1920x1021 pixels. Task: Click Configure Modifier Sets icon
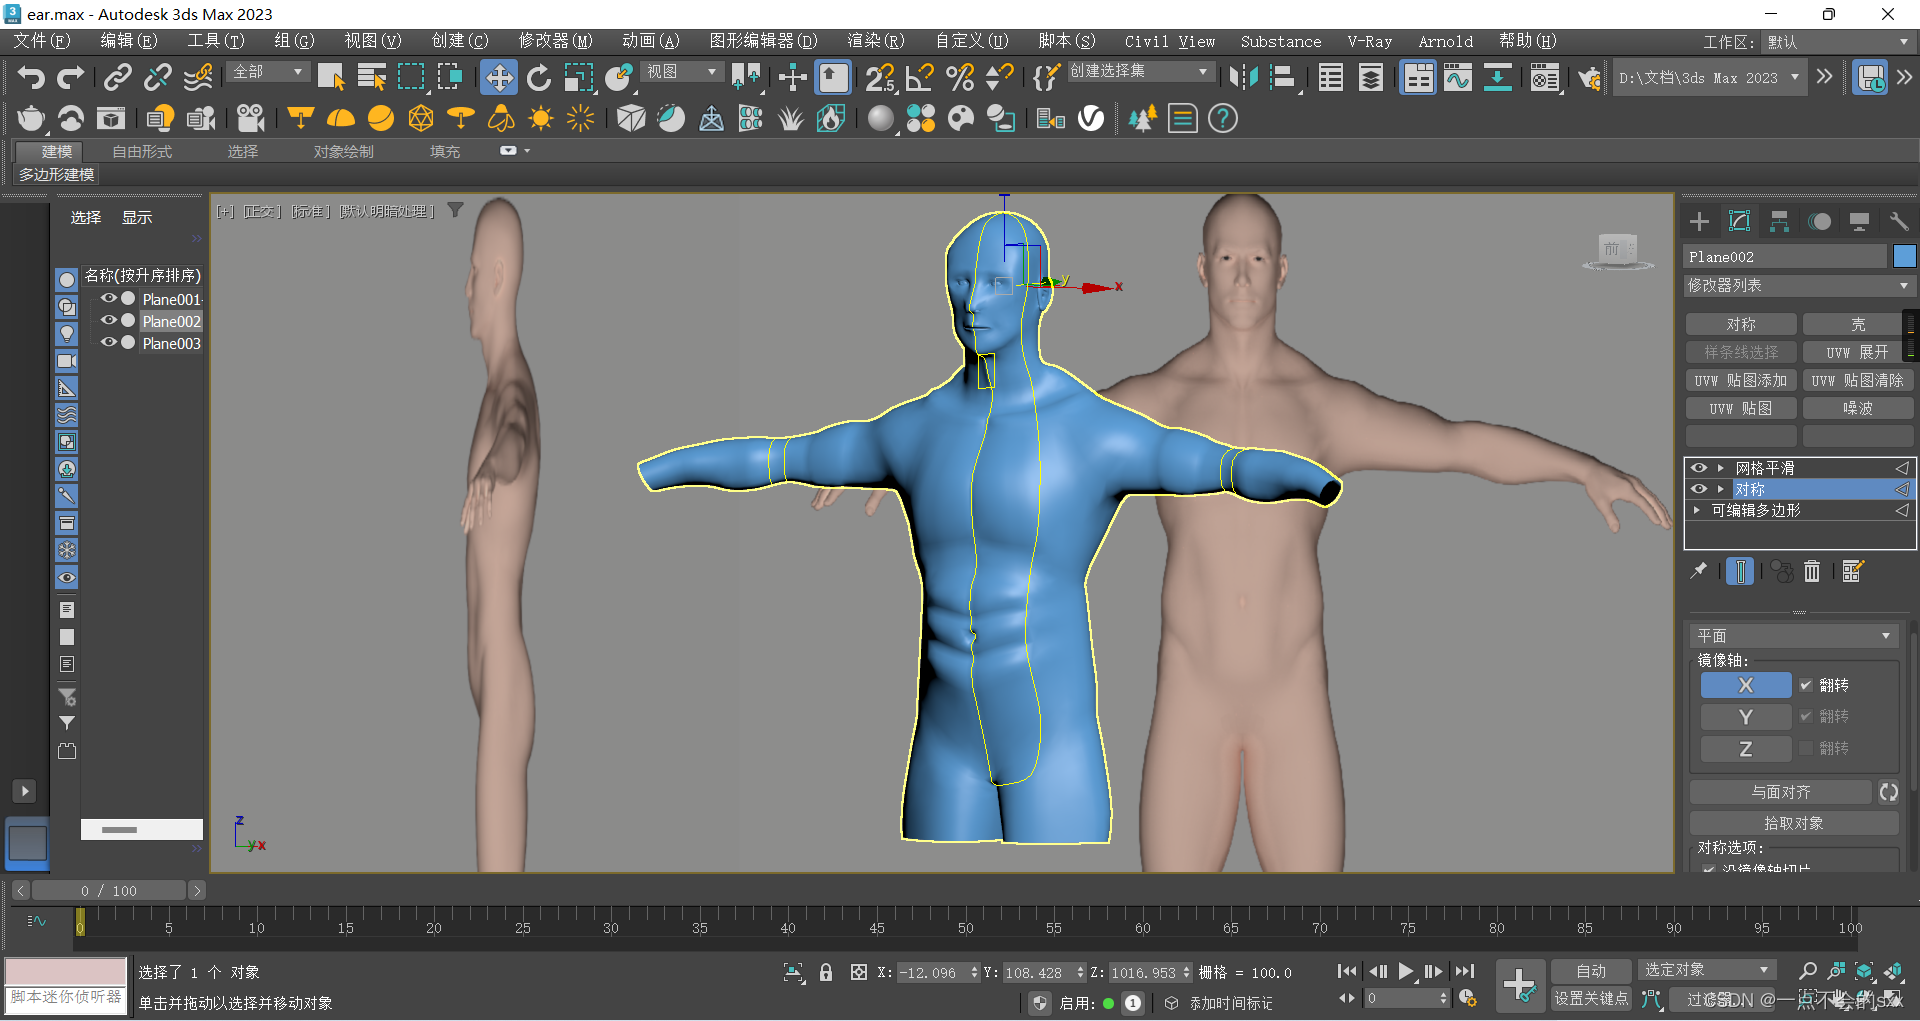(x=1853, y=571)
